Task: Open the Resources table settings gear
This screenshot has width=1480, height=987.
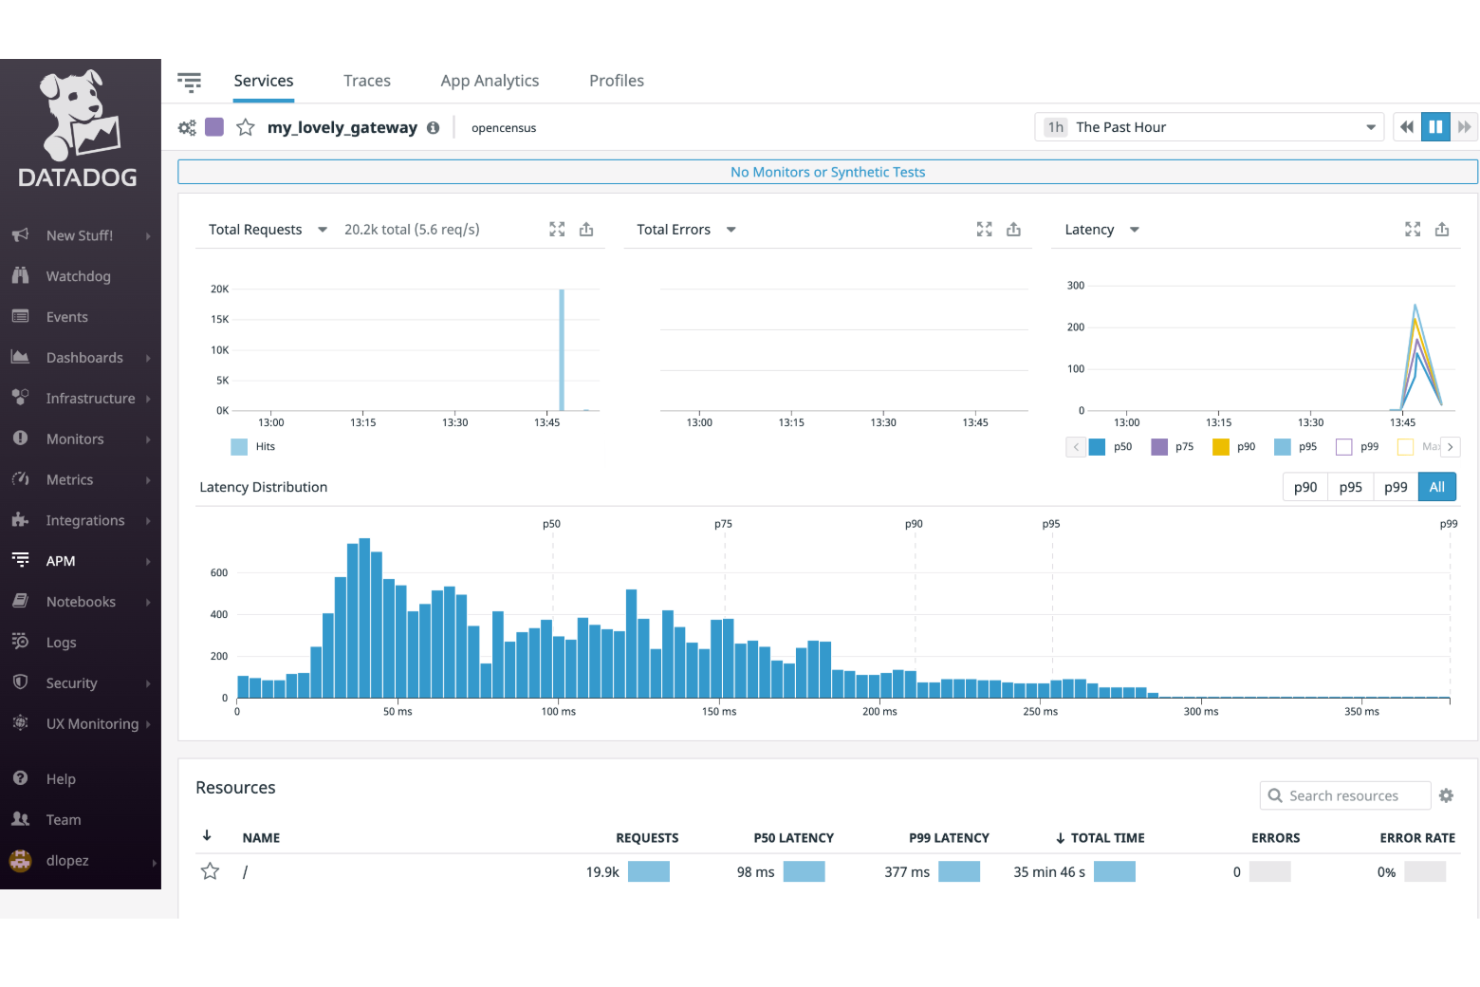Action: click(x=1446, y=795)
